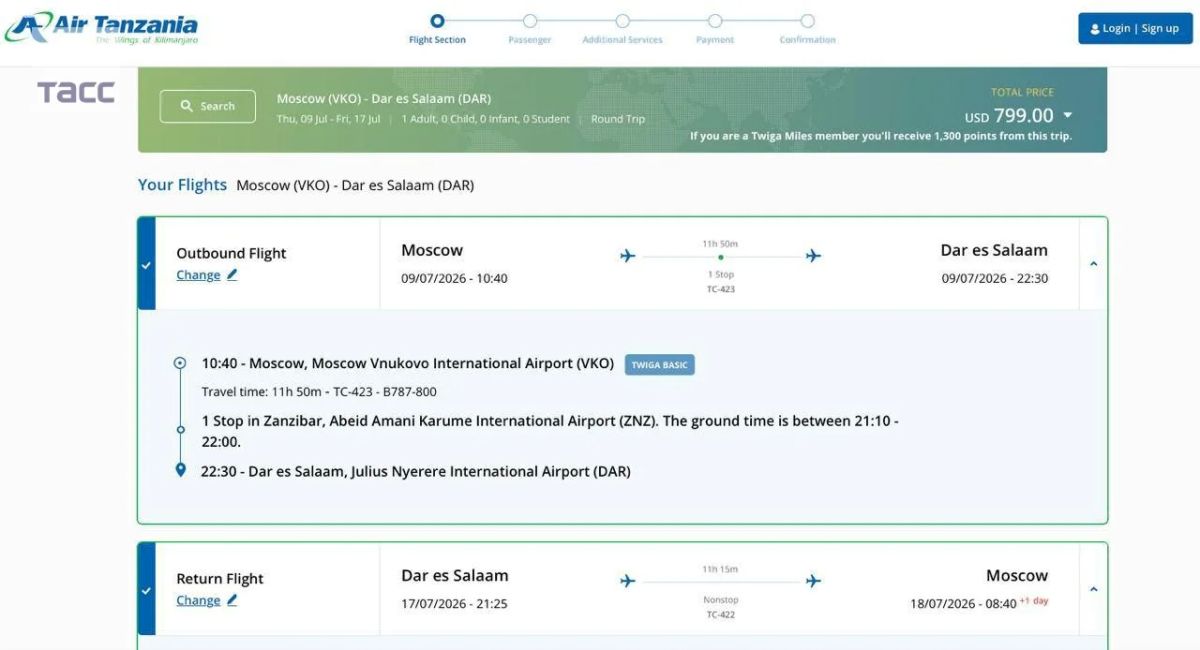Toggle the Outbound Flight selected checkmark
This screenshot has width=1200, height=650.
coord(147,265)
